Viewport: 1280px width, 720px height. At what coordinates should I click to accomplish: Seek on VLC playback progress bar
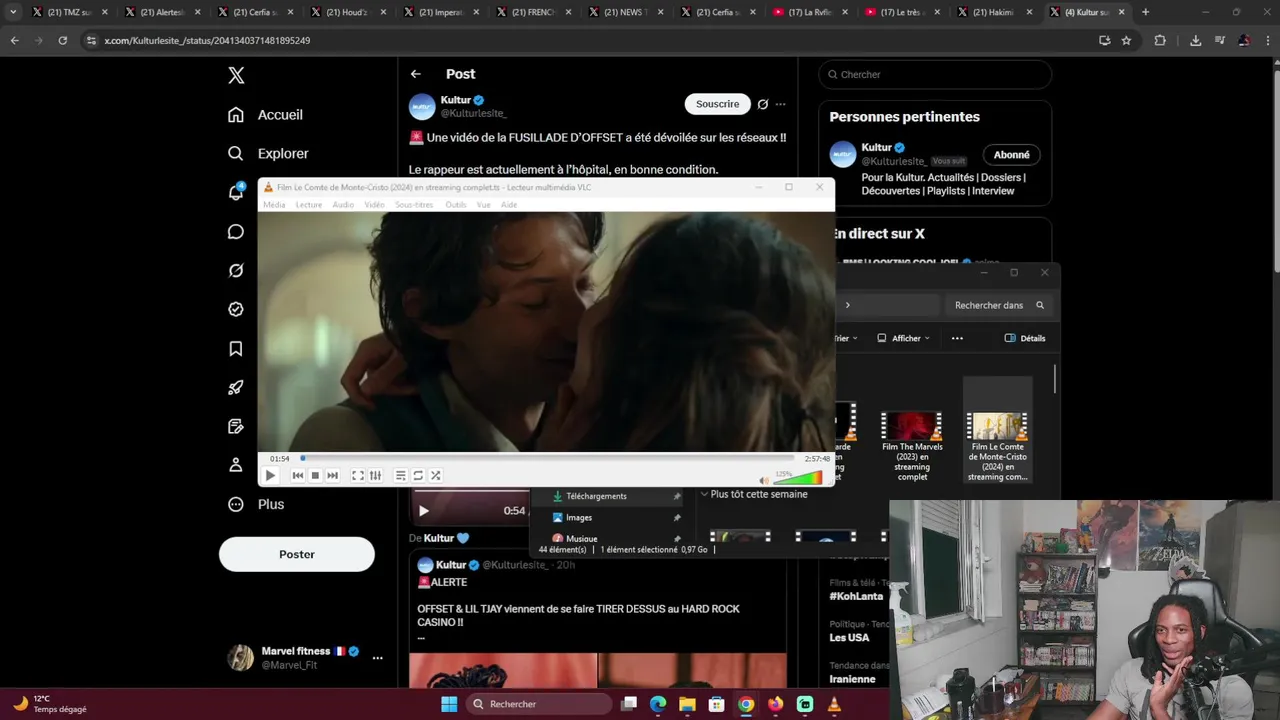[547, 459]
